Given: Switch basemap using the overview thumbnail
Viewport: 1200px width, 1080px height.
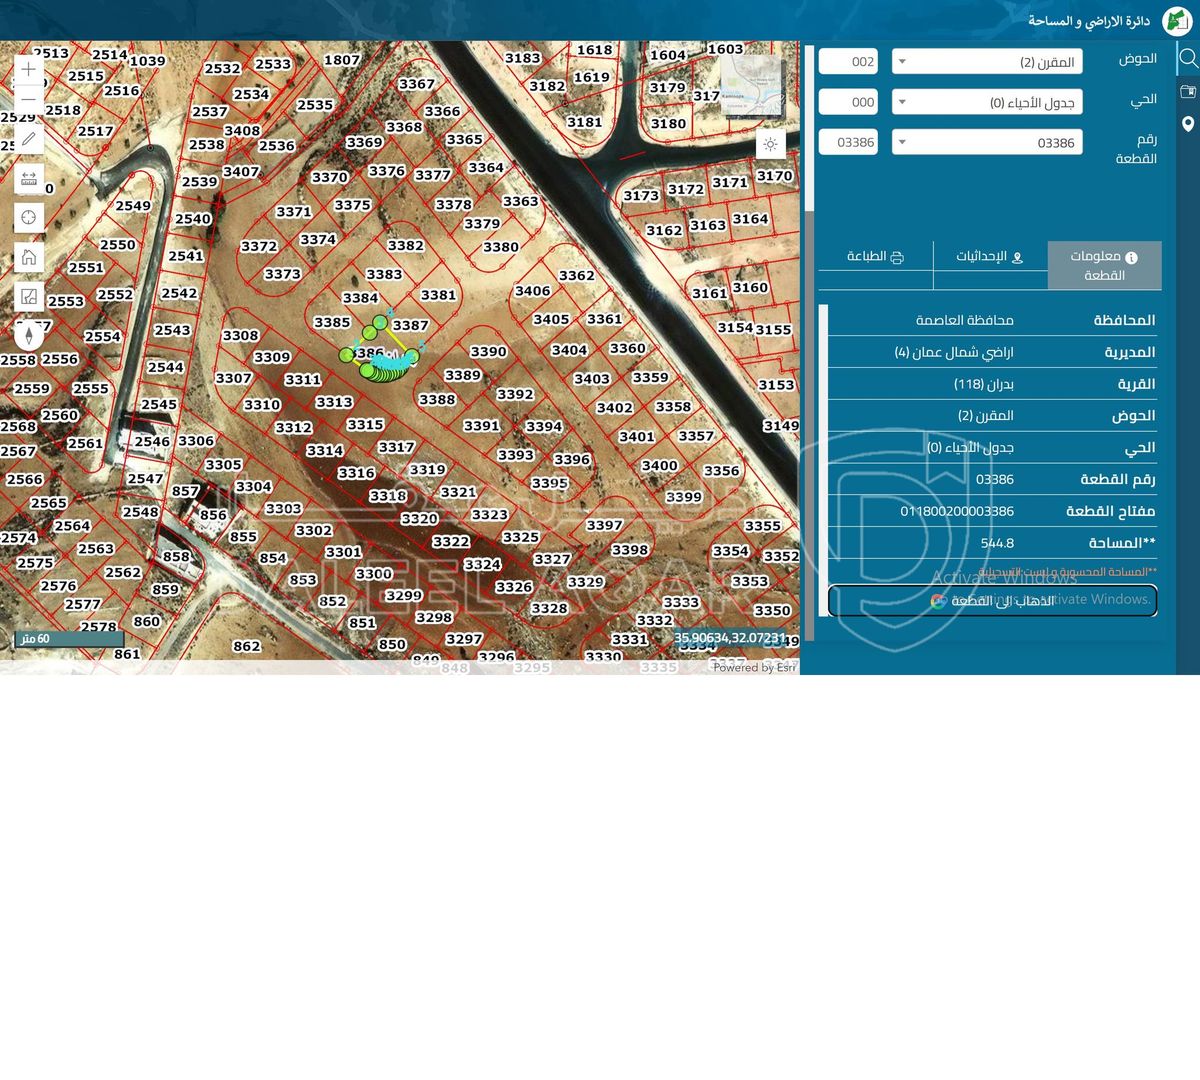Looking at the screenshot, I should pos(751,86).
